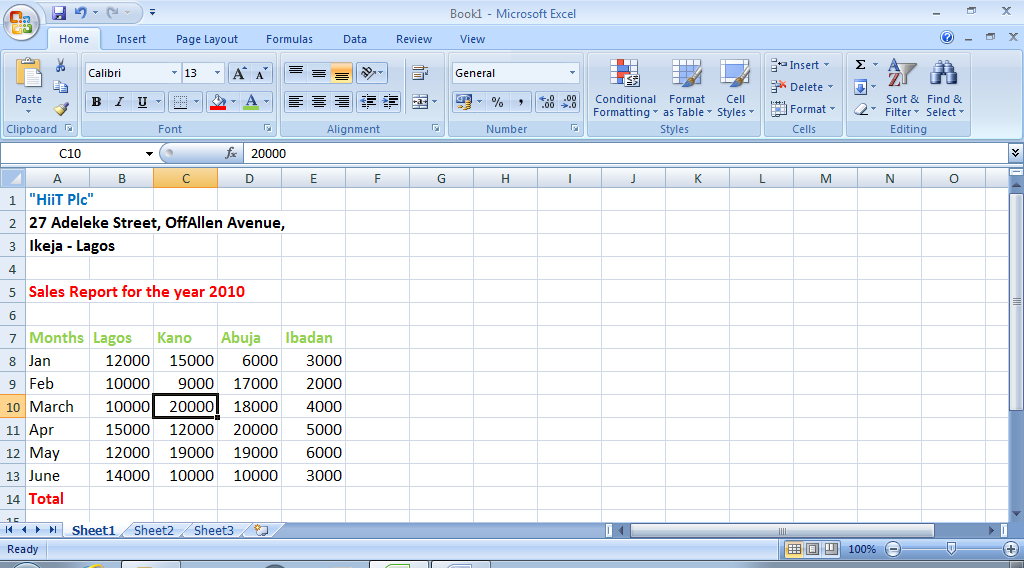This screenshot has height=568, width=1024.
Task: Click the Sort & Filter button
Action: (x=902, y=90)
